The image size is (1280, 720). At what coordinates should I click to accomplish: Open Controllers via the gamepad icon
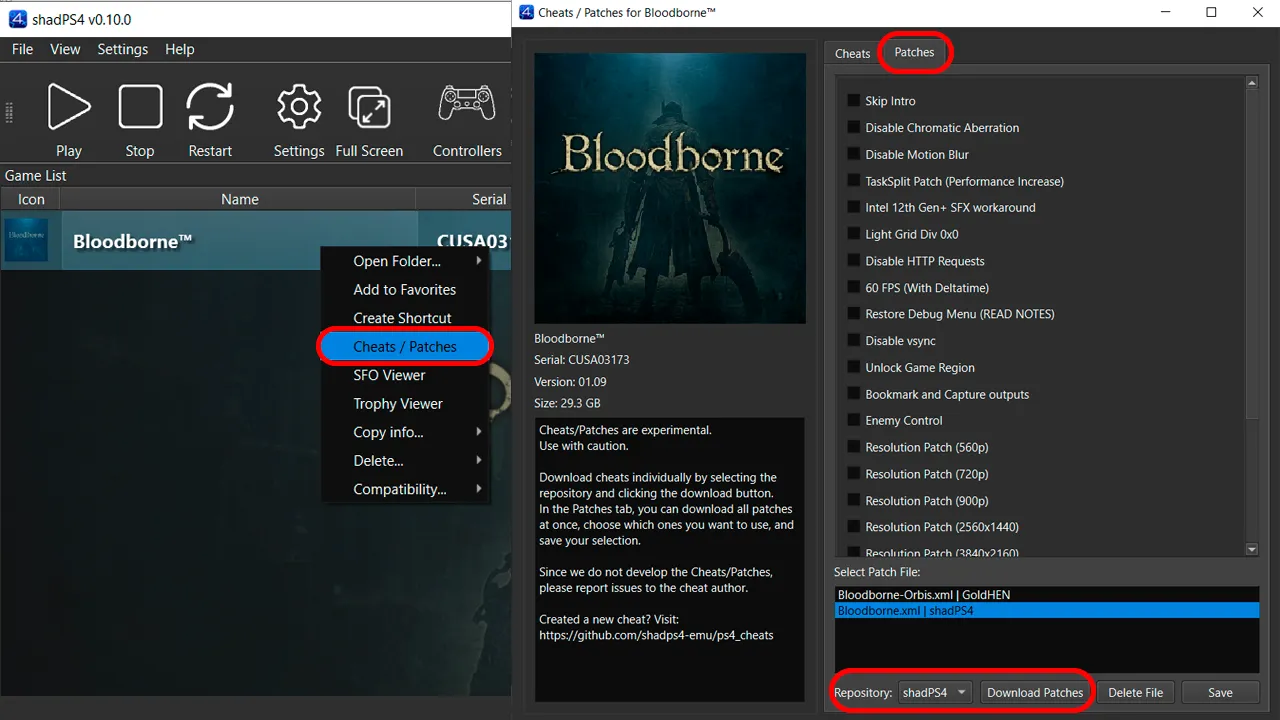click(467, 105)
